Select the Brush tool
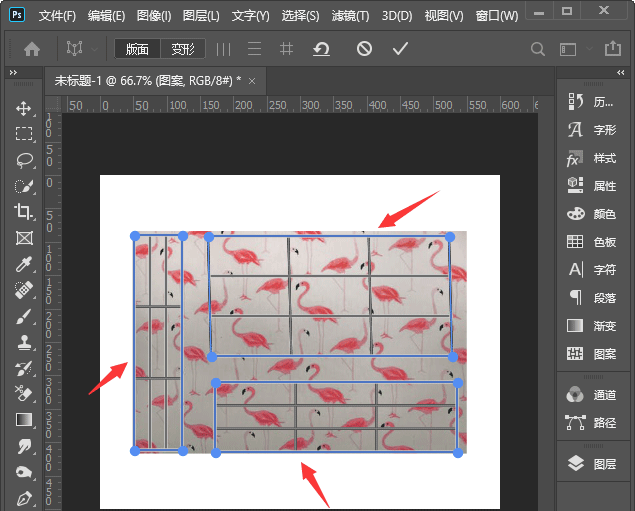 click(24, 316)
